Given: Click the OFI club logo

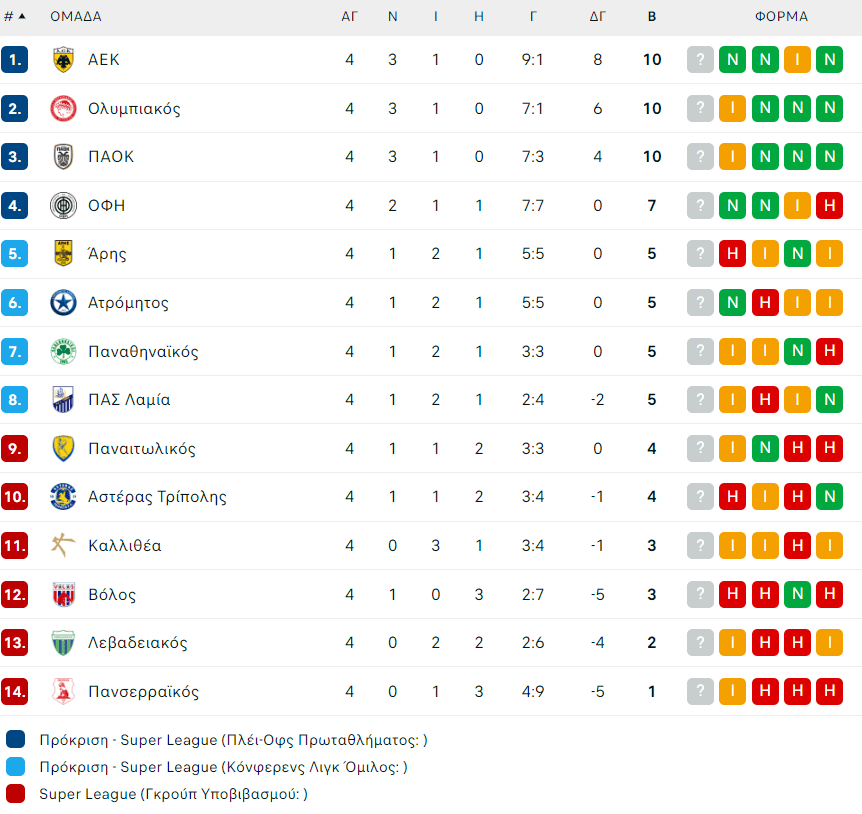Looking at the screenshot, I should [x=63, y=205].
